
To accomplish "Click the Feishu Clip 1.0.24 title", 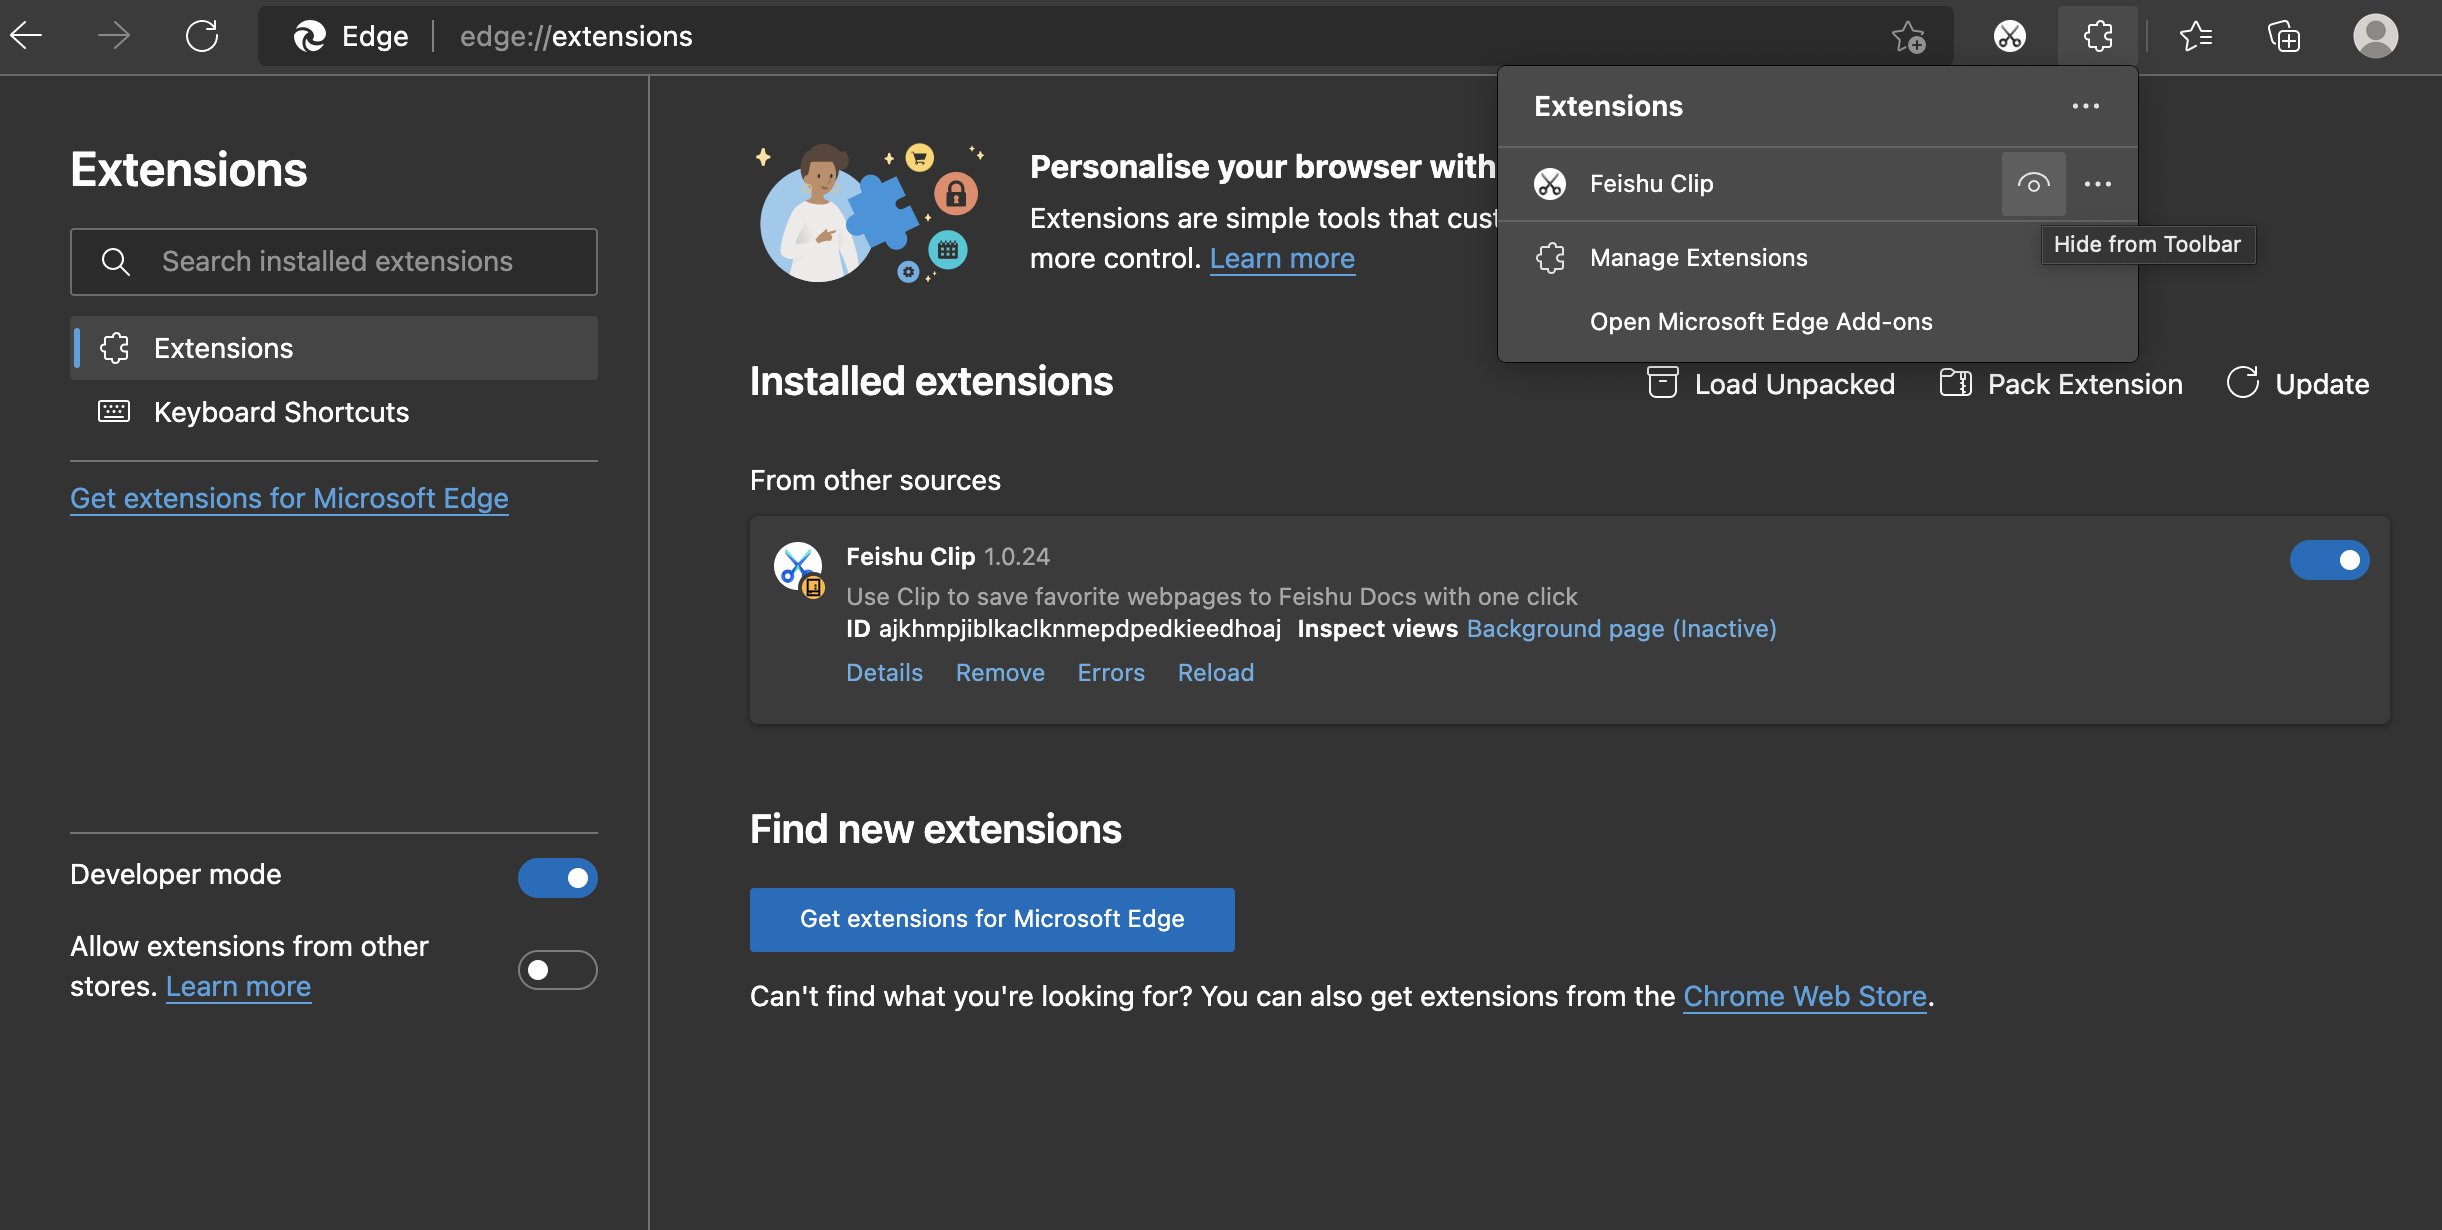I will 948,557.
